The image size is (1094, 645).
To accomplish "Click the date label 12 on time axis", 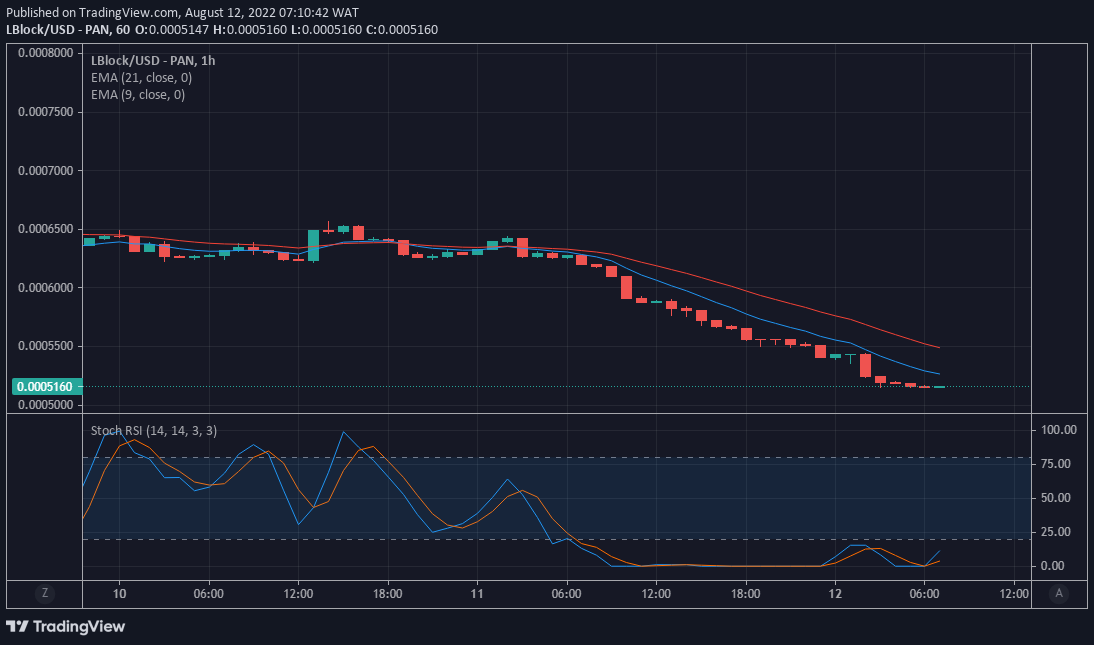I will pos(835,593).
